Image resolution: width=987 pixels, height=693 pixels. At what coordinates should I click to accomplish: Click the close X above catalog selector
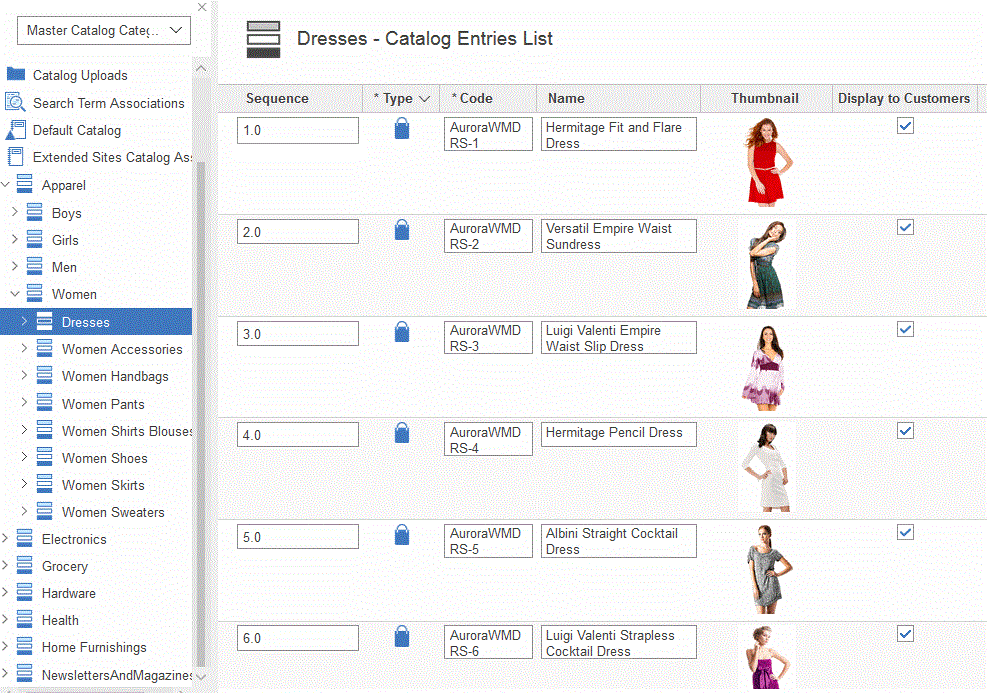tap(202, 7)
